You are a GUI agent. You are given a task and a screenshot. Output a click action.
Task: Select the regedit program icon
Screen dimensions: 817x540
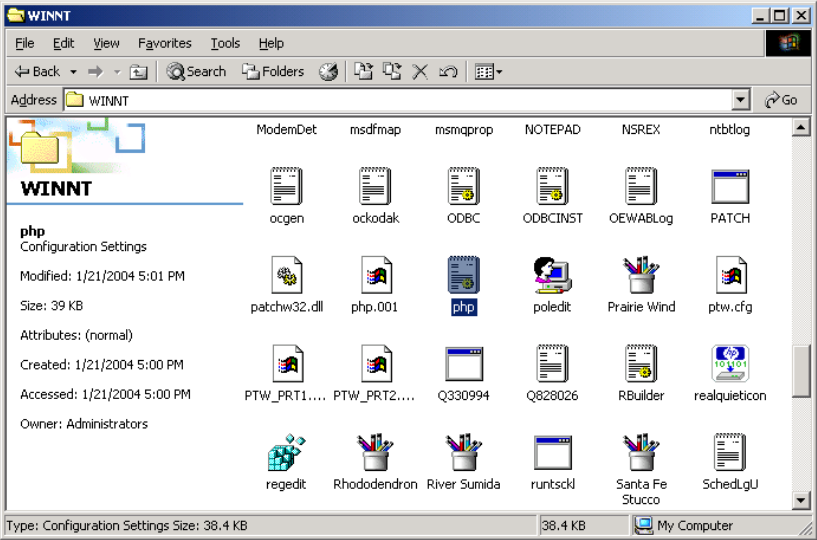286,453
